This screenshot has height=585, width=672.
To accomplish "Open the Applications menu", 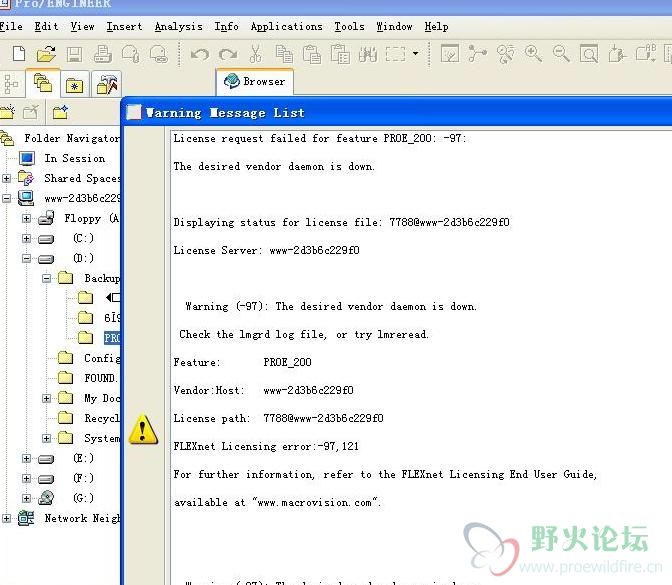I will pos(286,27).
